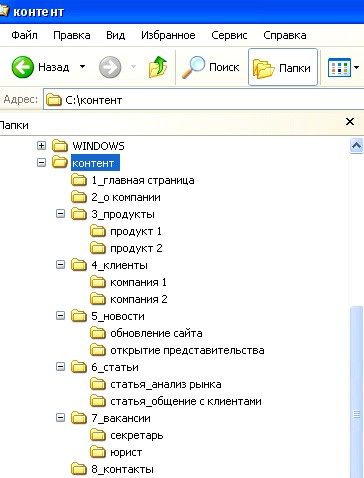
Task: Select the открытие представительства folder icon
Action: point(98,350)
